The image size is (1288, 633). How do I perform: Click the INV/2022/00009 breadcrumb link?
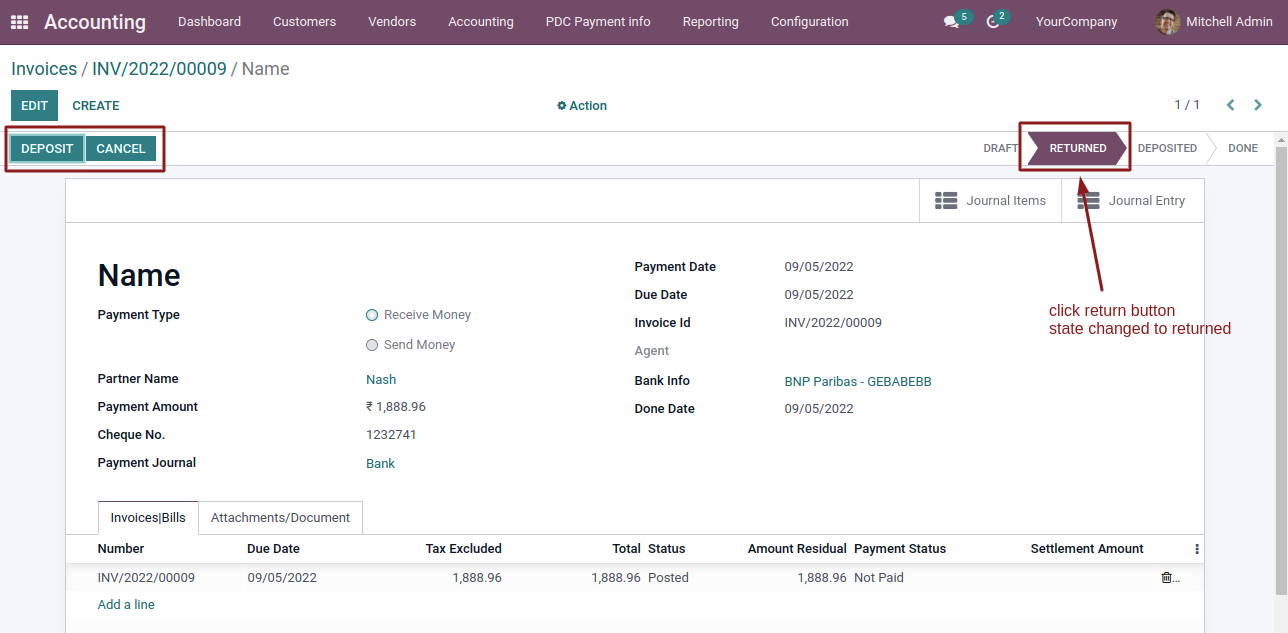[x=159, y=69]
